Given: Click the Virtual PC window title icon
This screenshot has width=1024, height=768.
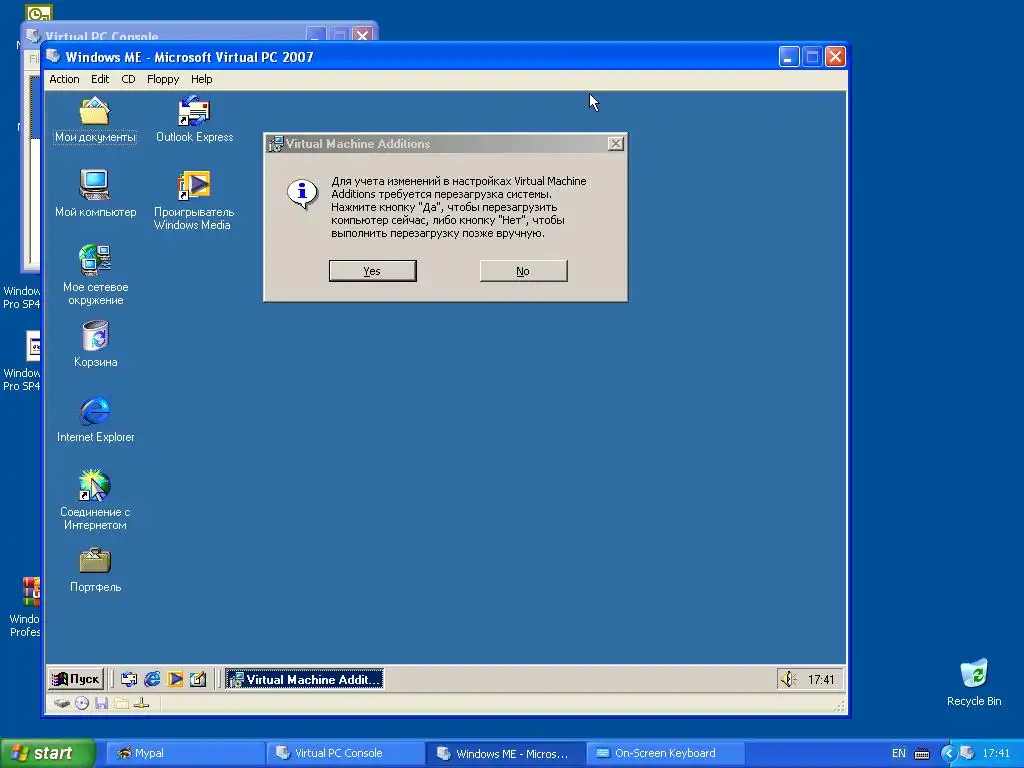Looking at the screenshot, I should 54,57.
